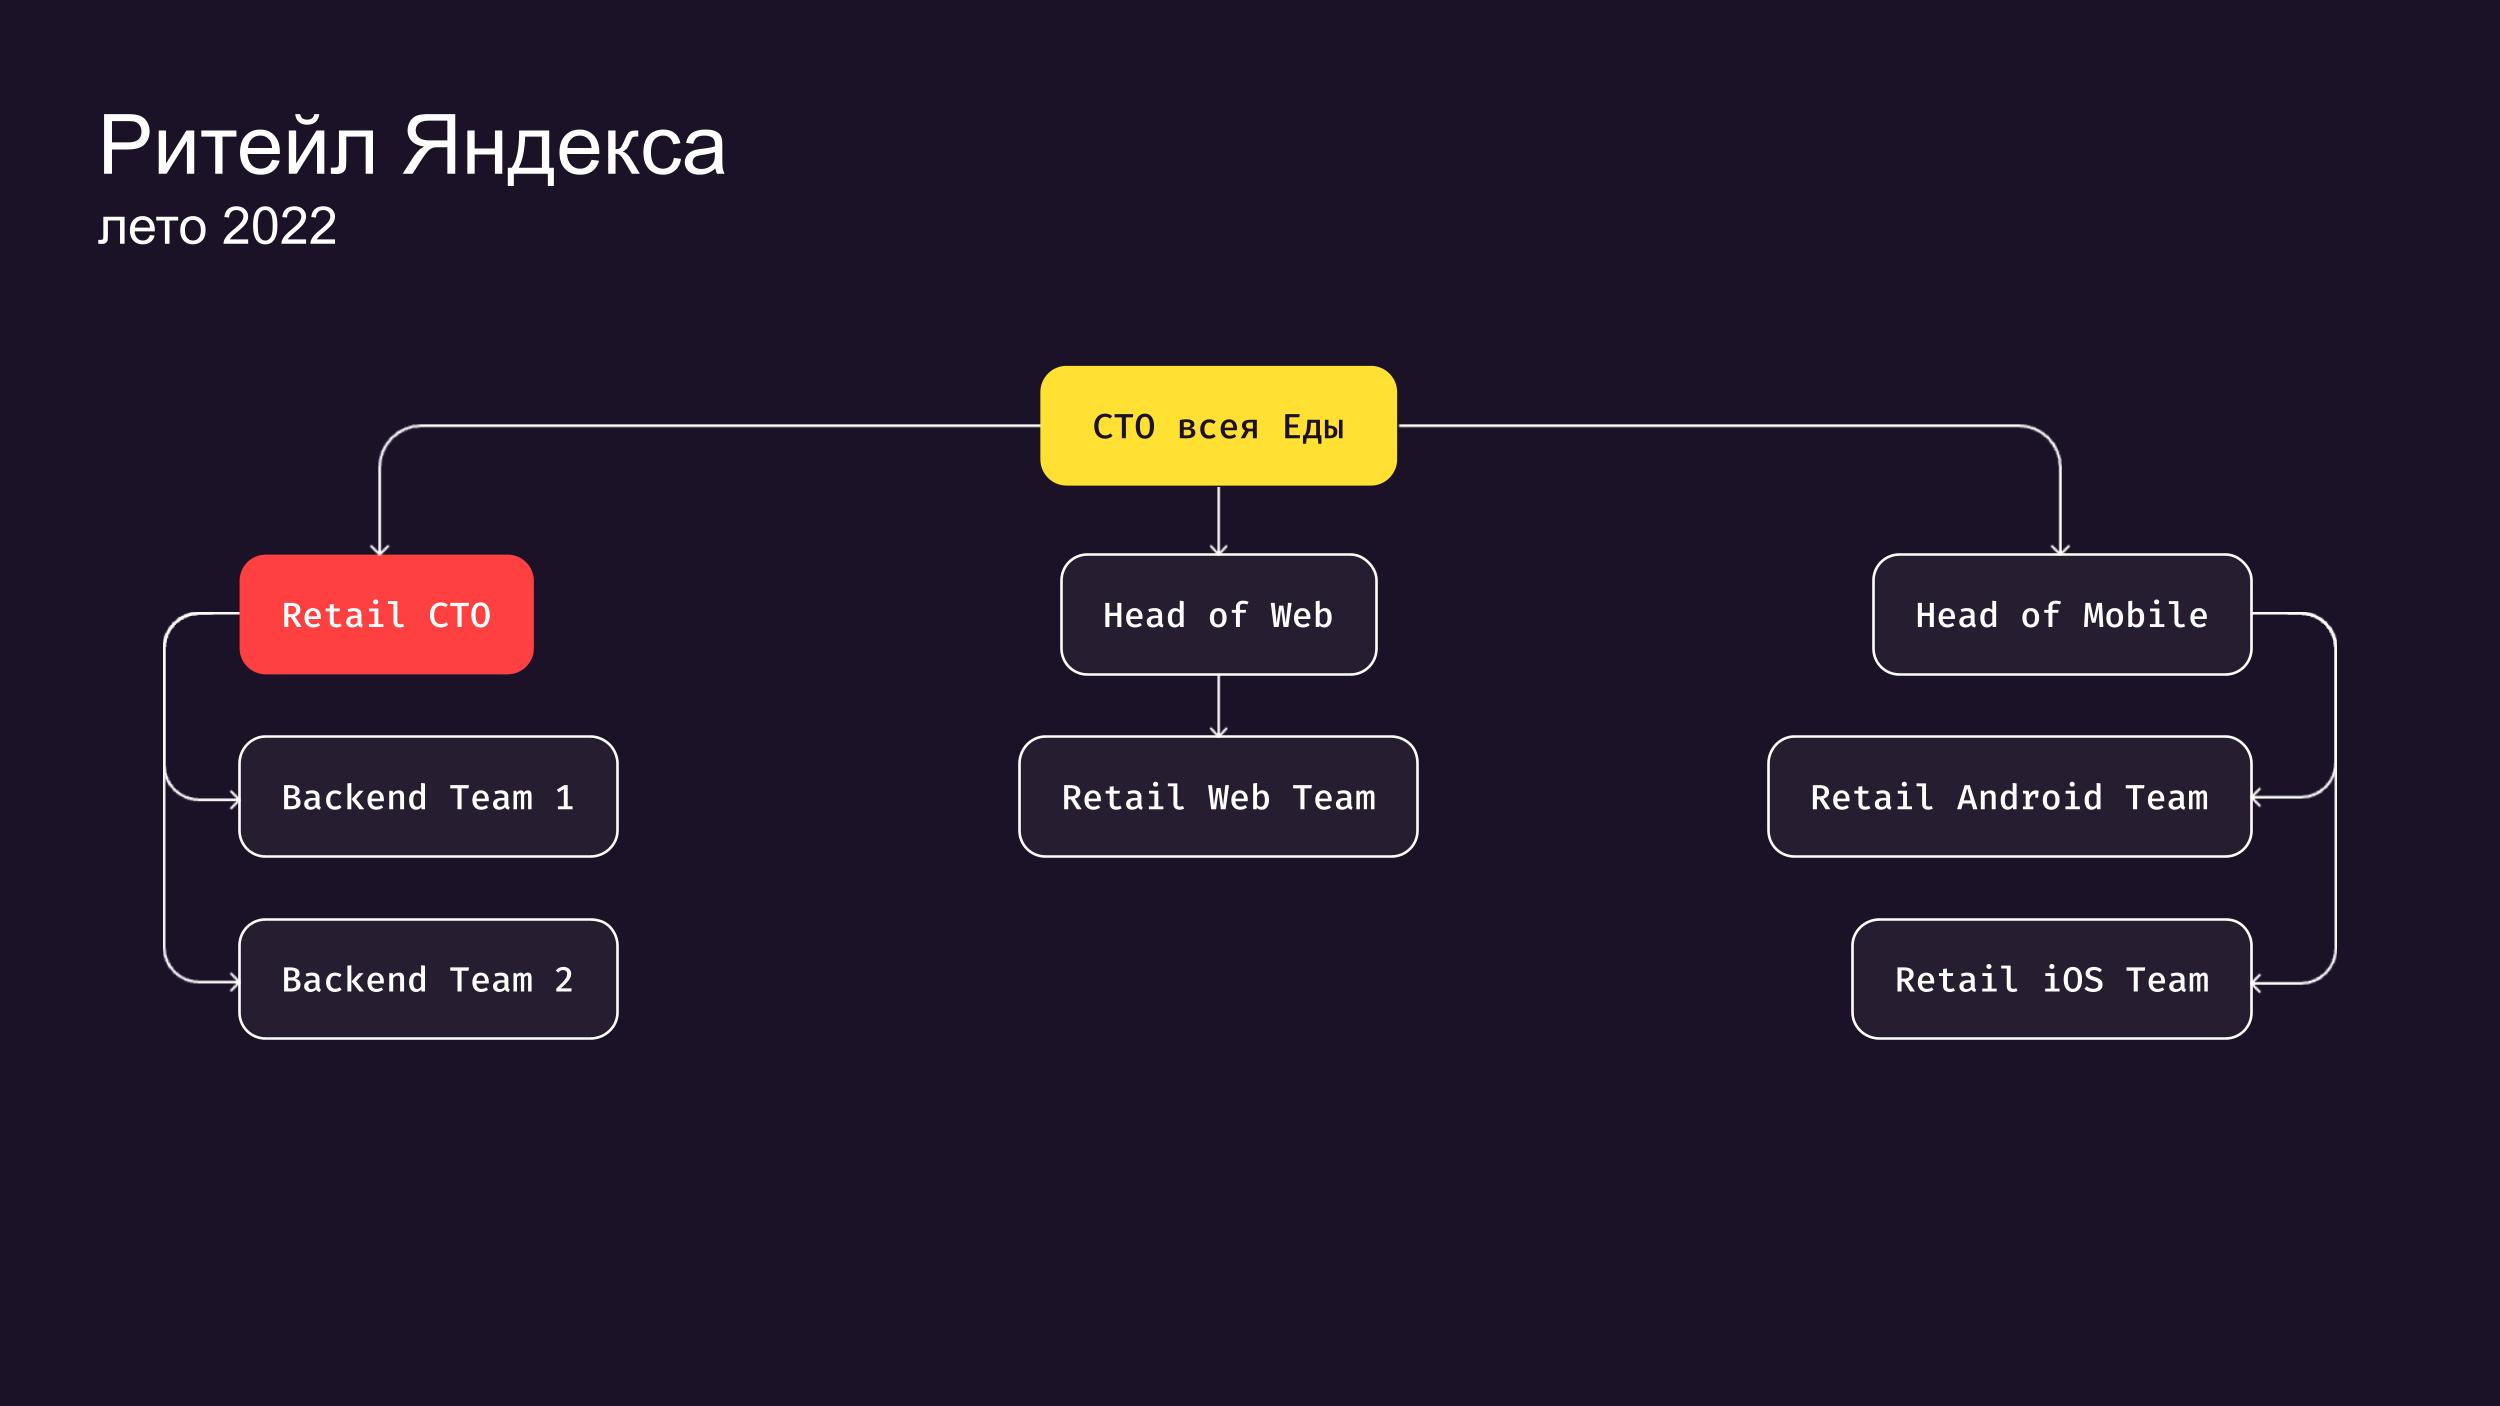Image resolution: width=2500 pixels, height=1406 pixels.
Task: Click the yellow CTO всея Еды box
Action: coord(1218,426)
